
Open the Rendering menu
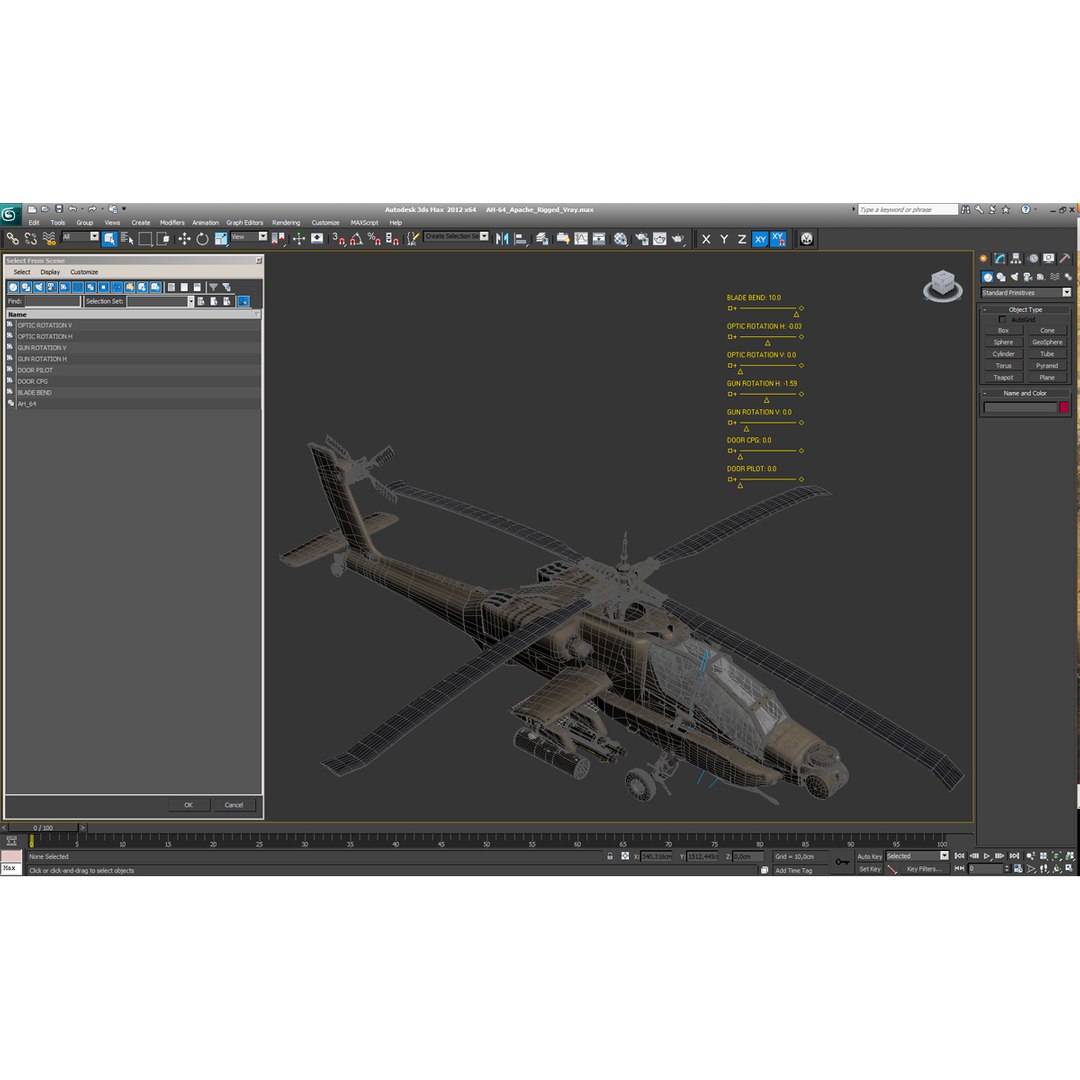(286, 222)
